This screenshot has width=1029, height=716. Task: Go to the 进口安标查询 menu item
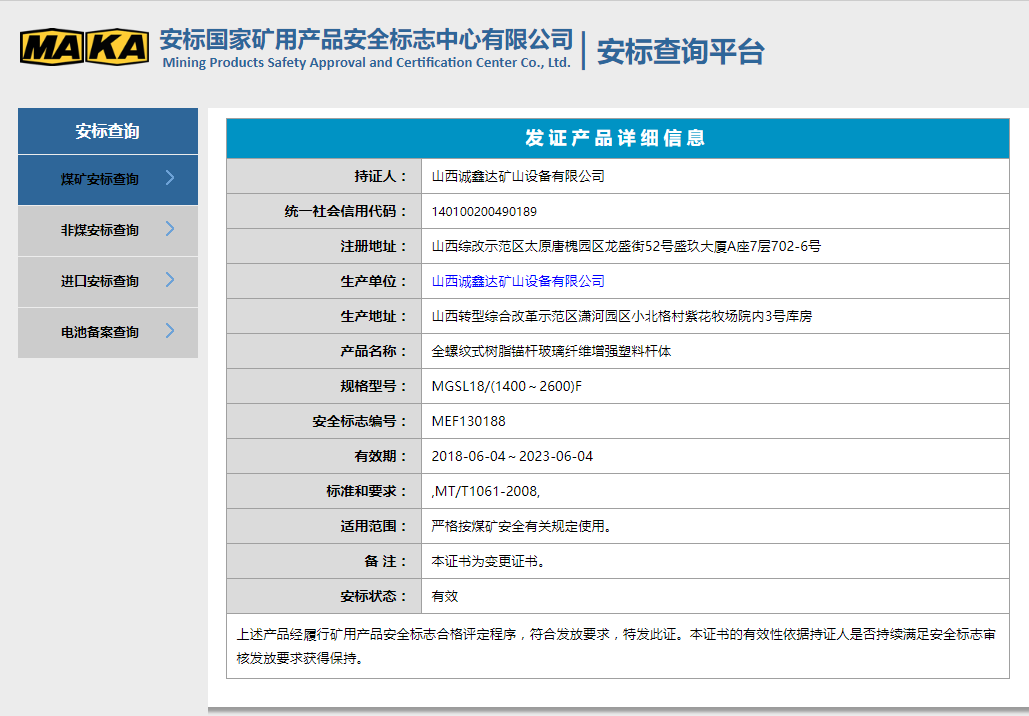tap(100, 282)
